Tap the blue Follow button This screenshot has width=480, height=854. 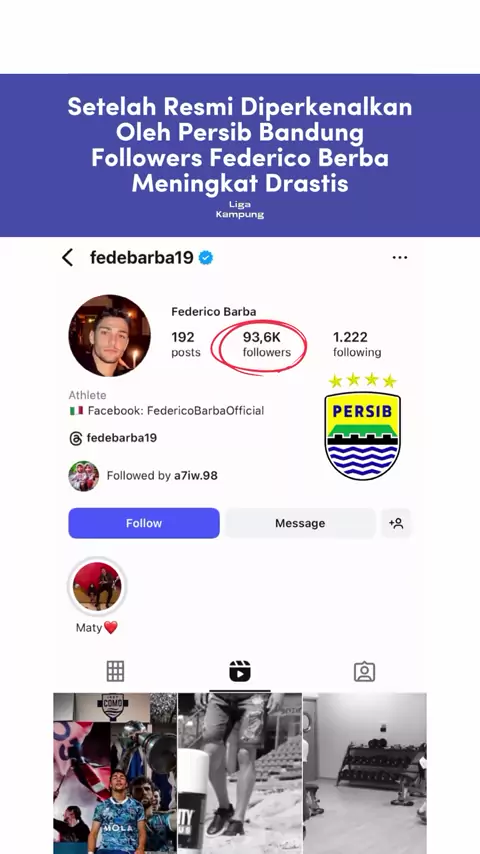point(144,523)
